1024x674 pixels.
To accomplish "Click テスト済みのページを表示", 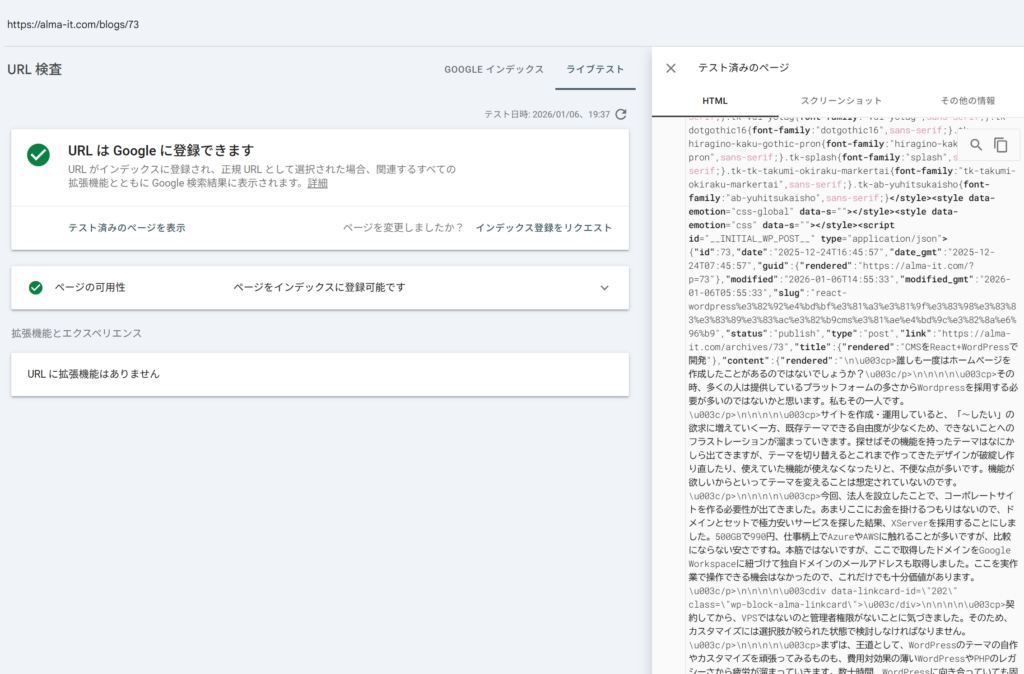I will click(x=126, y=227).
